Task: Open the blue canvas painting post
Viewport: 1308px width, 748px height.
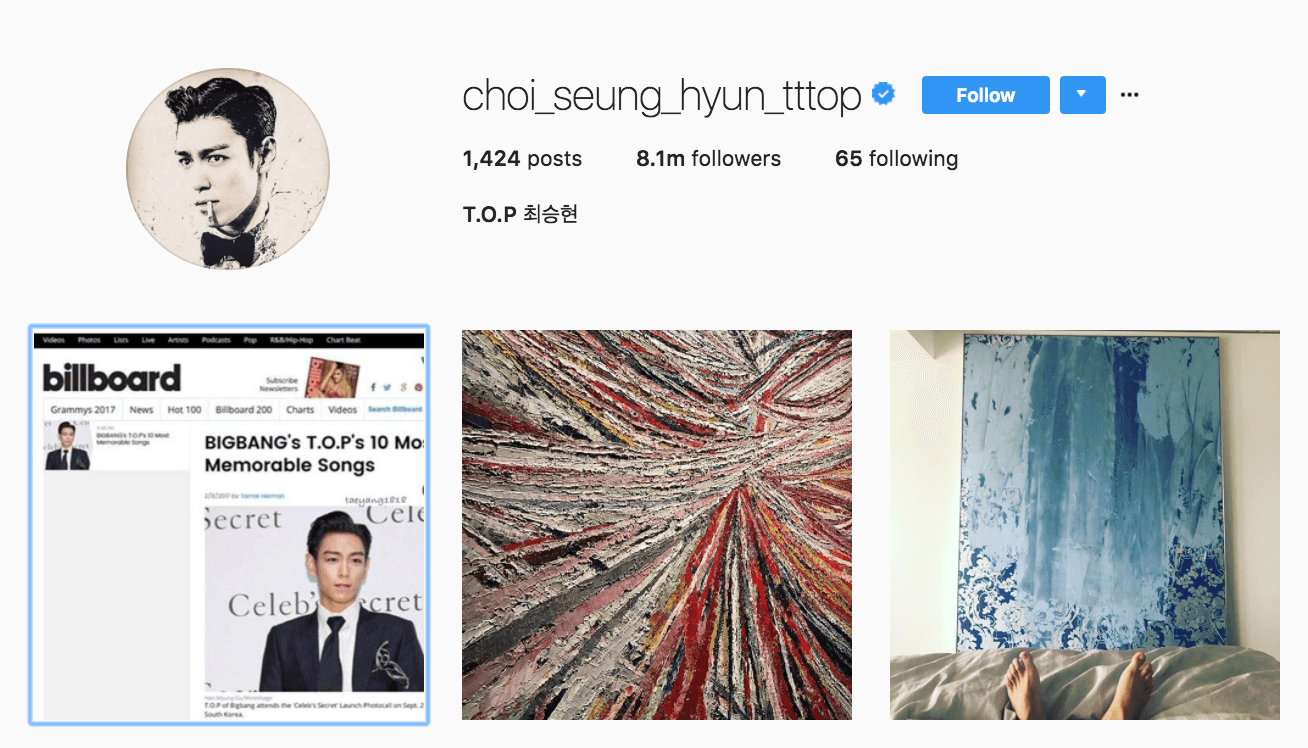Action: [x=1085, y=525]
